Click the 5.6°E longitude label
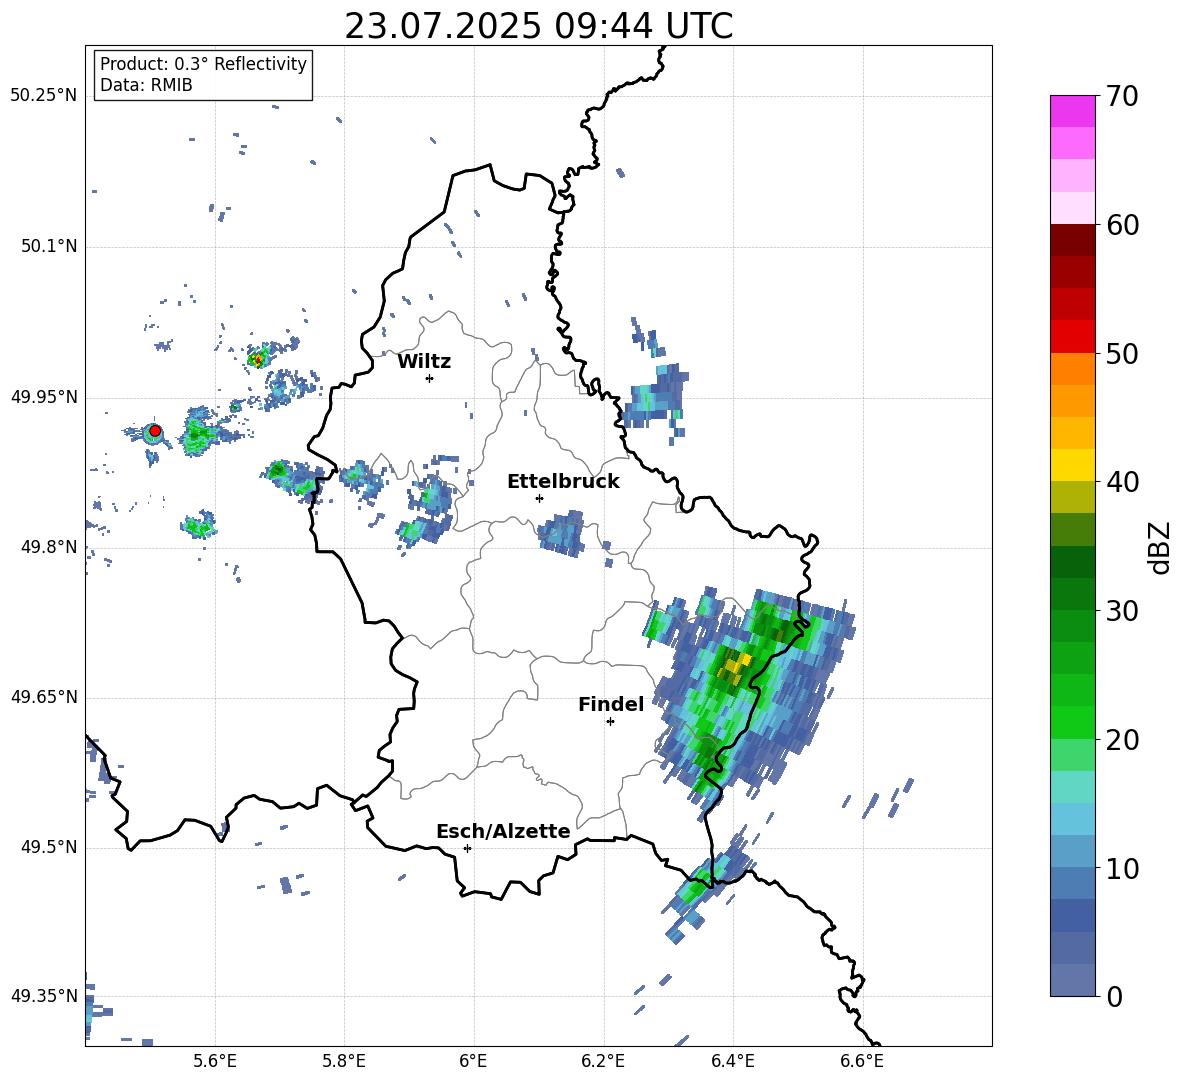This screenshot has height=1081, width=1184. [x=215, y=1061]
